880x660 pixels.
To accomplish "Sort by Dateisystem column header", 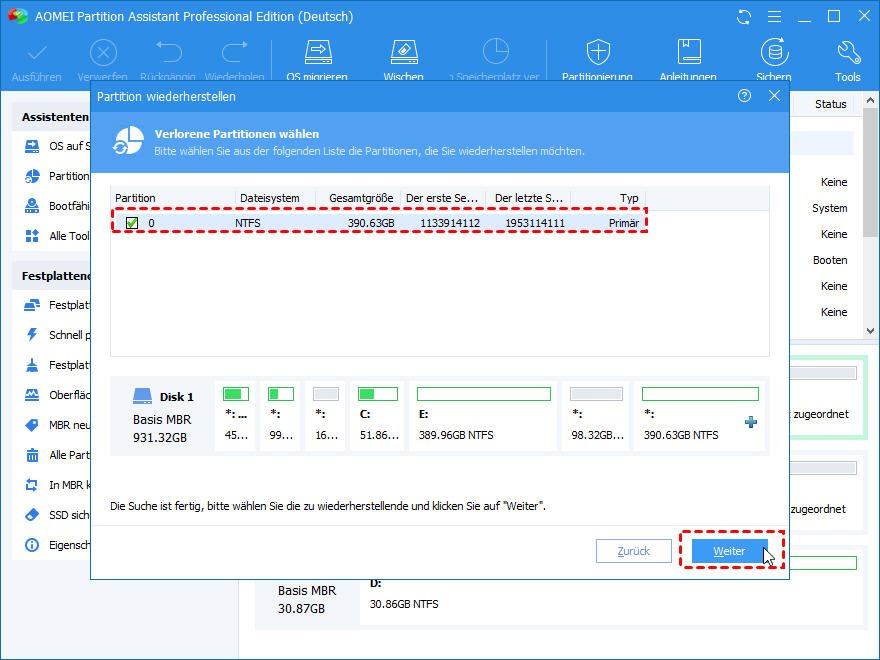I will tap(275, 198).
